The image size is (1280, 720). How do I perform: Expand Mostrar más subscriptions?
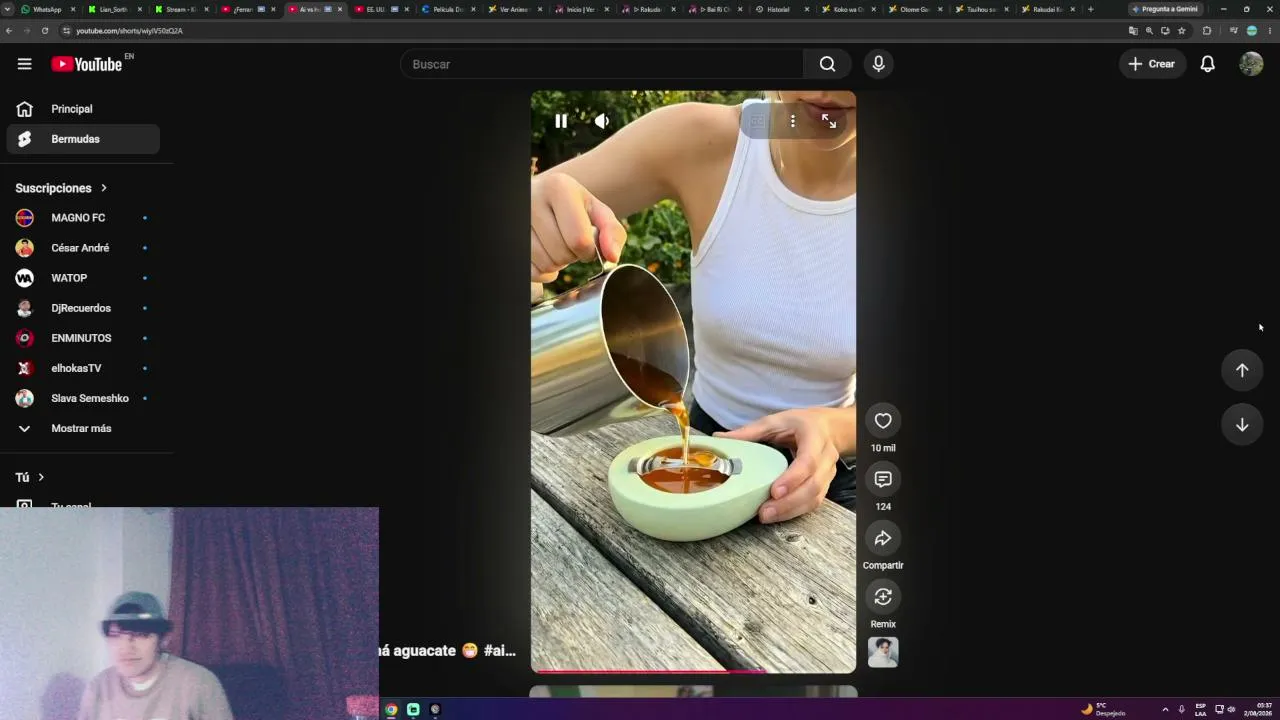pyautogui.click(x=83, y=428)
